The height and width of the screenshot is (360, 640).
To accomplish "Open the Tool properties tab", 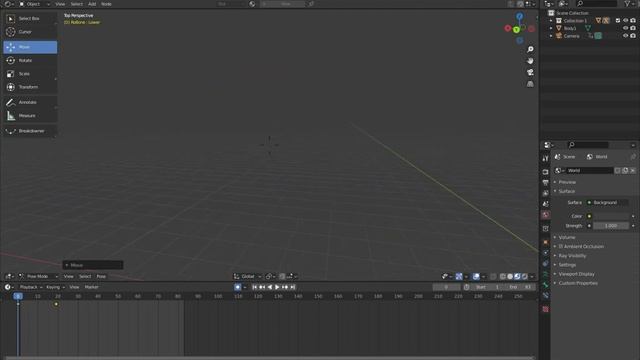I will (545, 158).
